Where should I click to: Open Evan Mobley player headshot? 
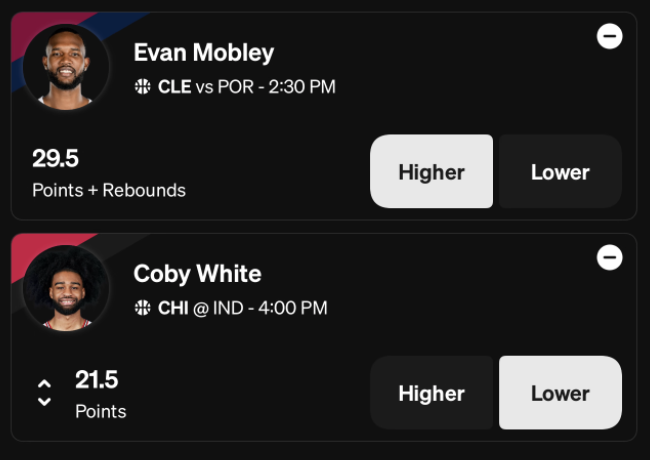coord(66,67)
